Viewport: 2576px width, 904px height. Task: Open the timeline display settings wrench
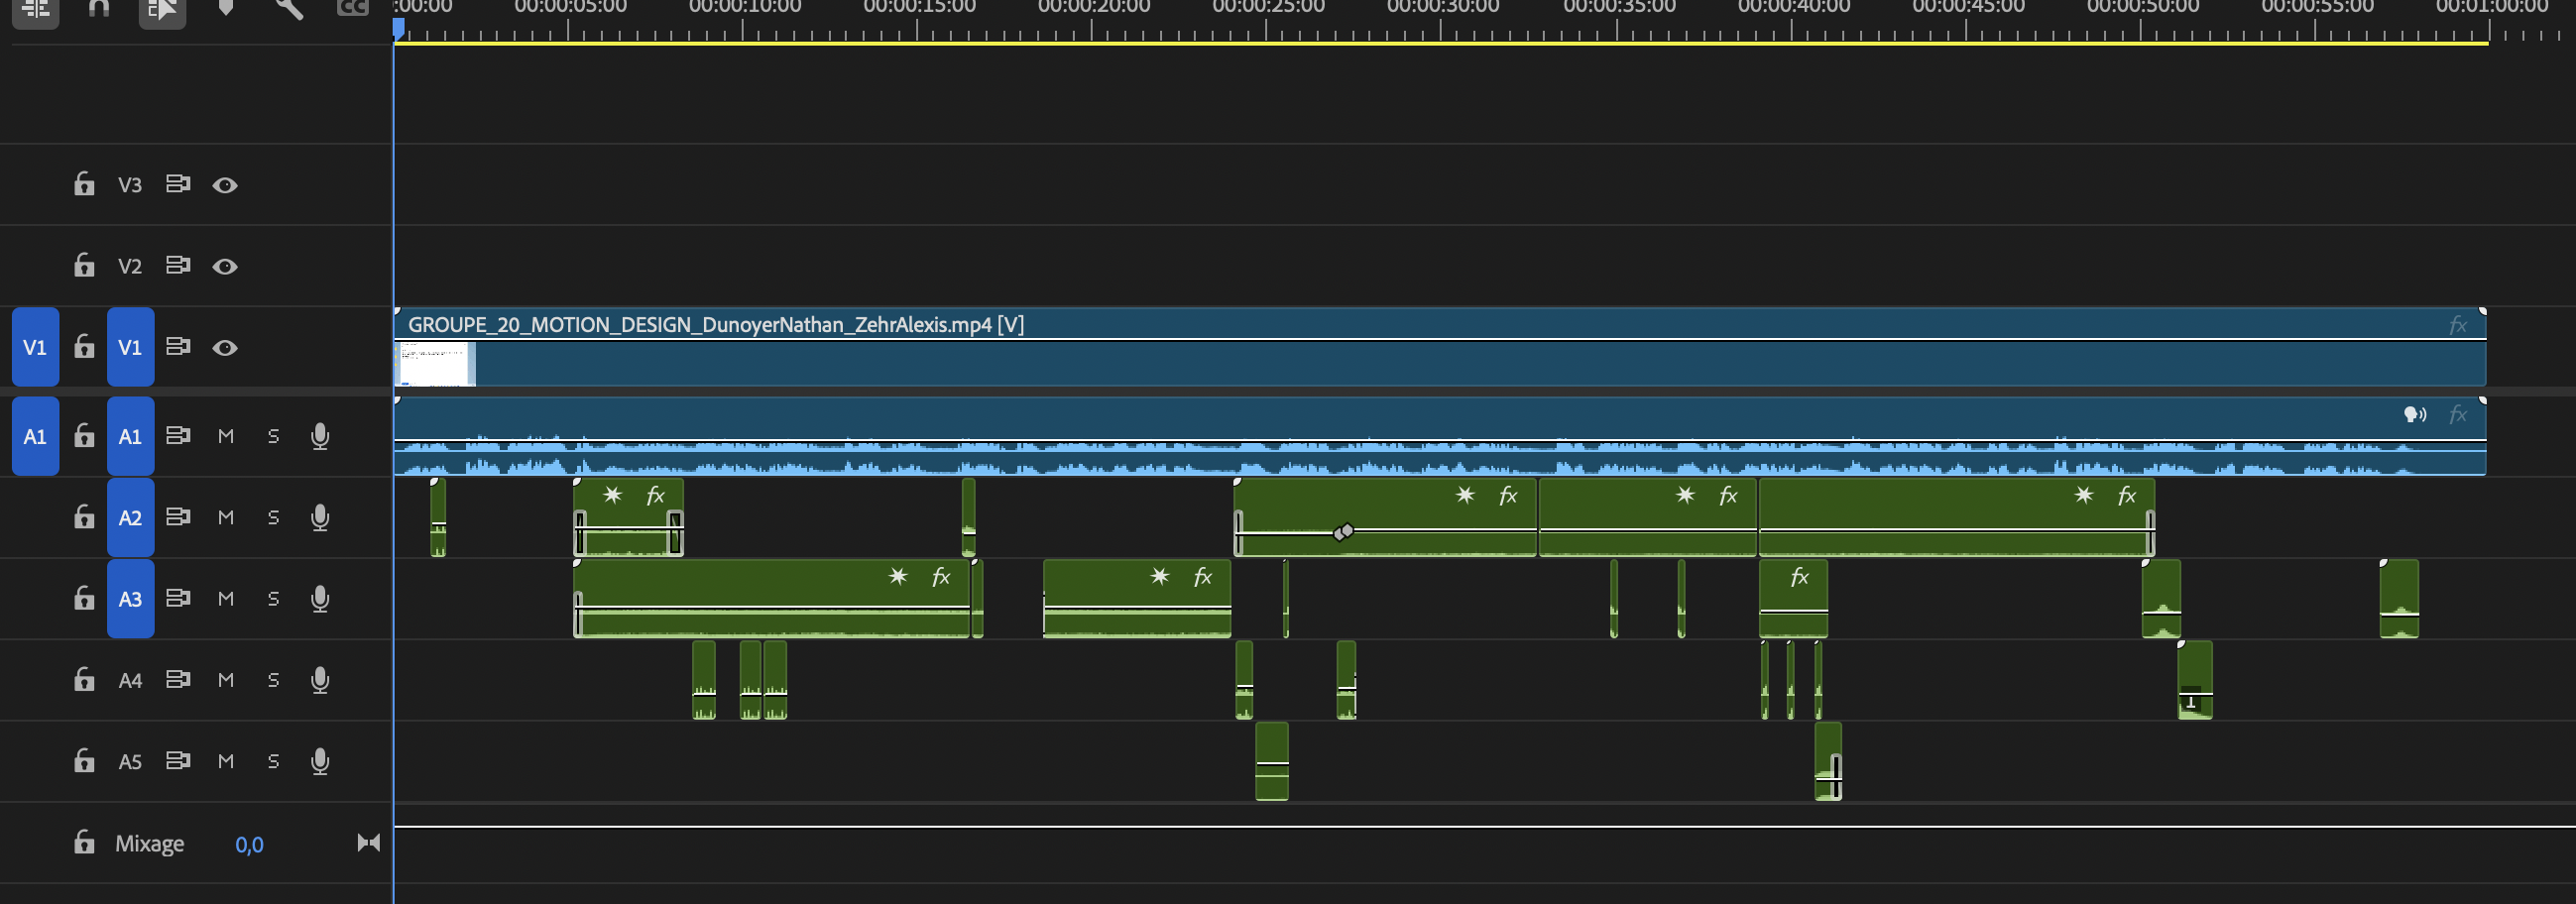point(287,10)
